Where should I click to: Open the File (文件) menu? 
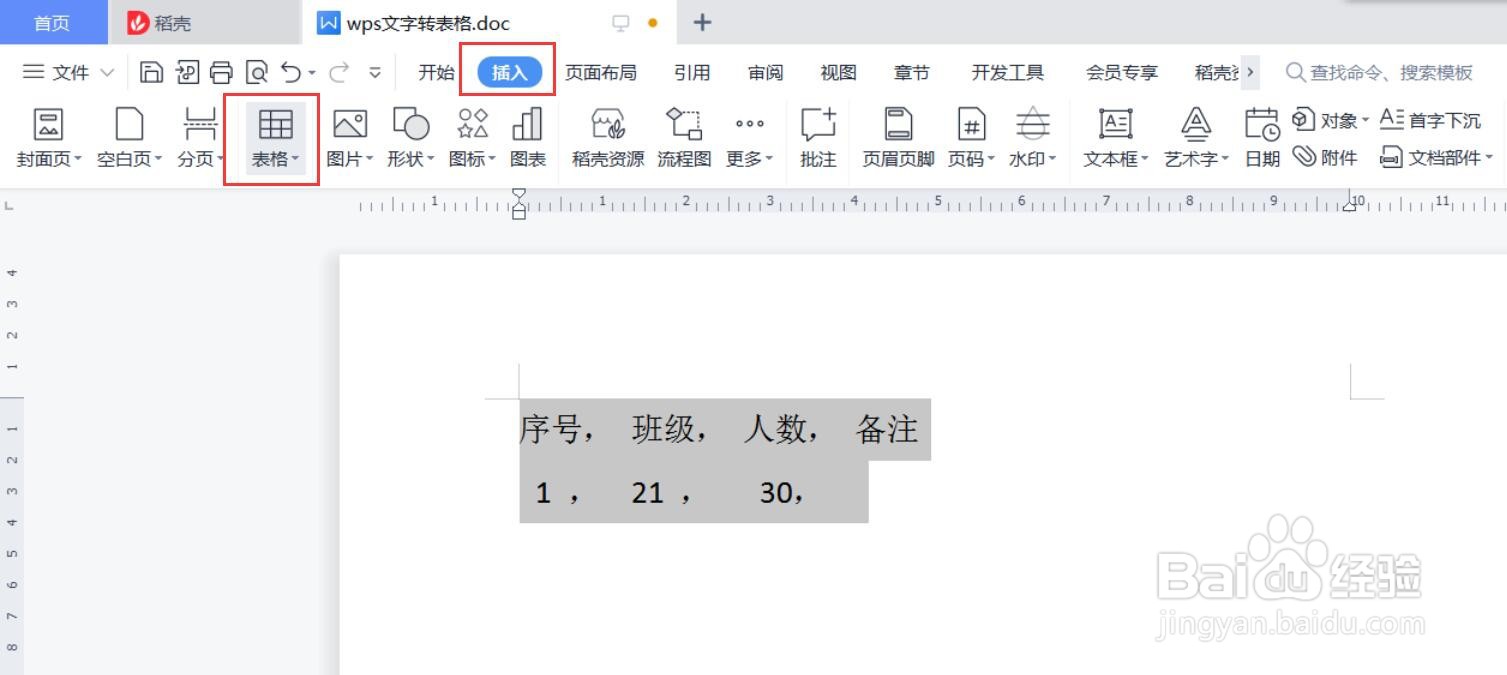tap(68, 72)
